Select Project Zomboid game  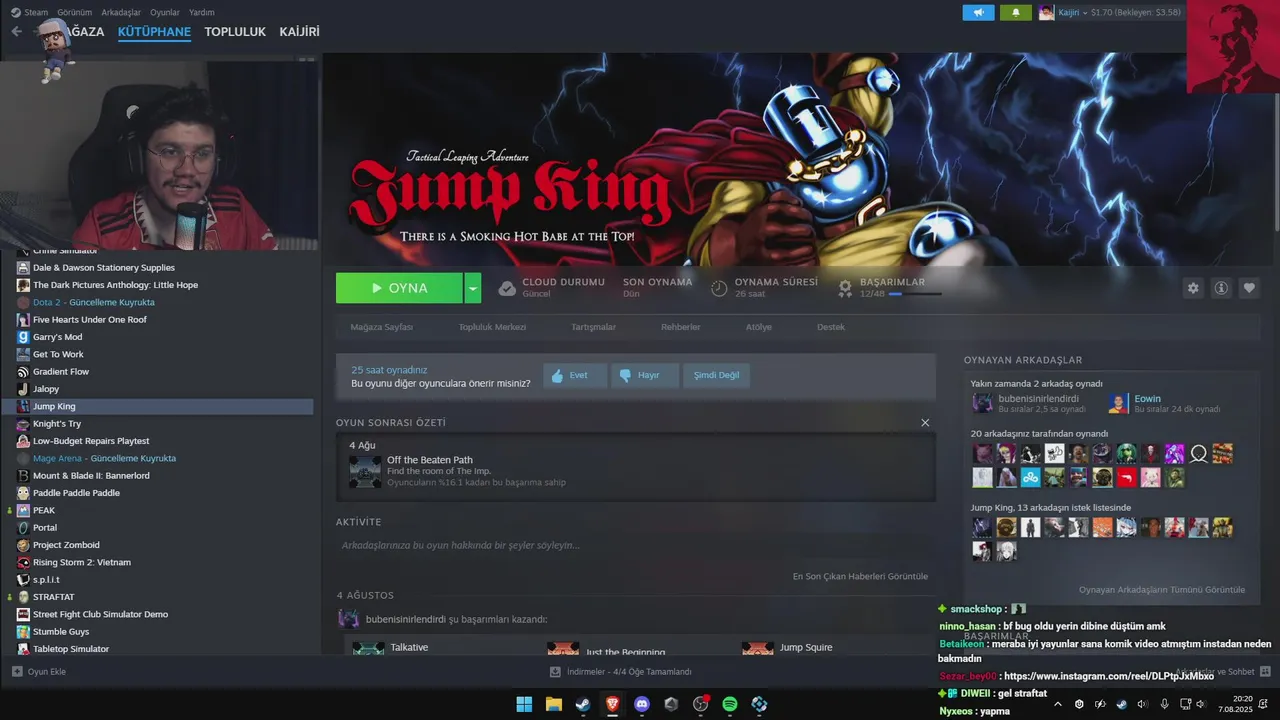66,545
